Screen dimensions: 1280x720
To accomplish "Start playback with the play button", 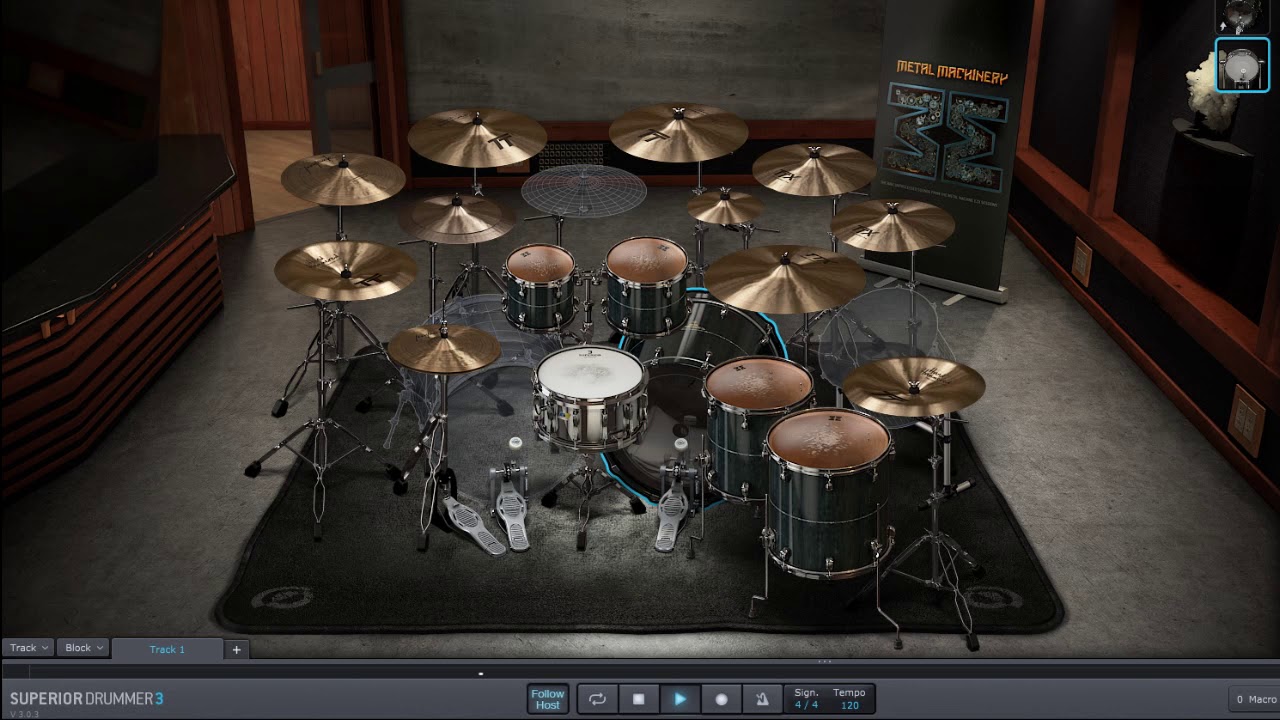I will click(680, 699).
